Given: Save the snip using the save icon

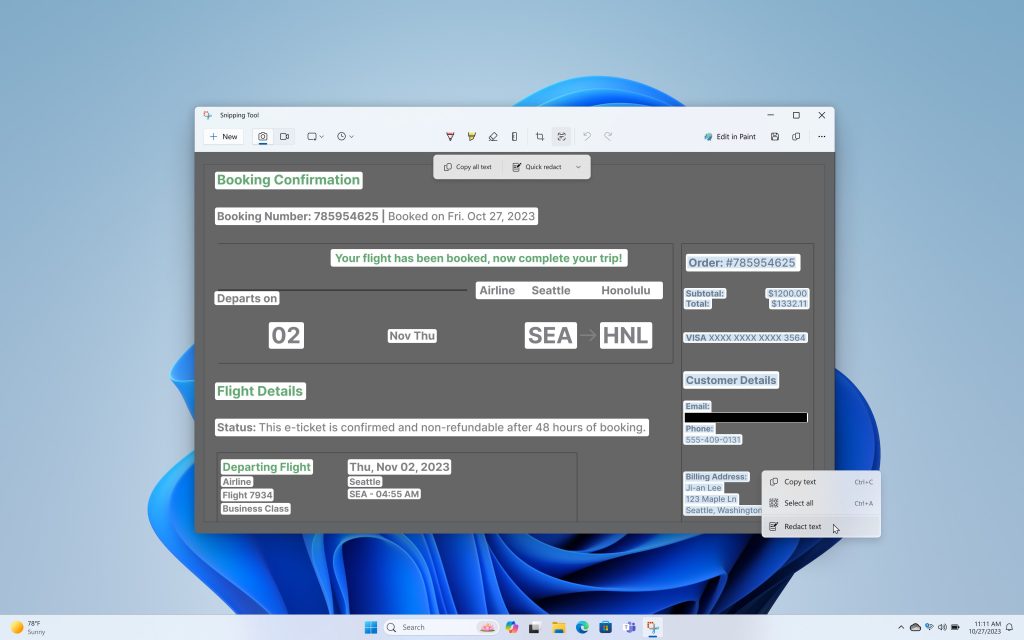Looking at the screenshot, I should coord(774,136).
